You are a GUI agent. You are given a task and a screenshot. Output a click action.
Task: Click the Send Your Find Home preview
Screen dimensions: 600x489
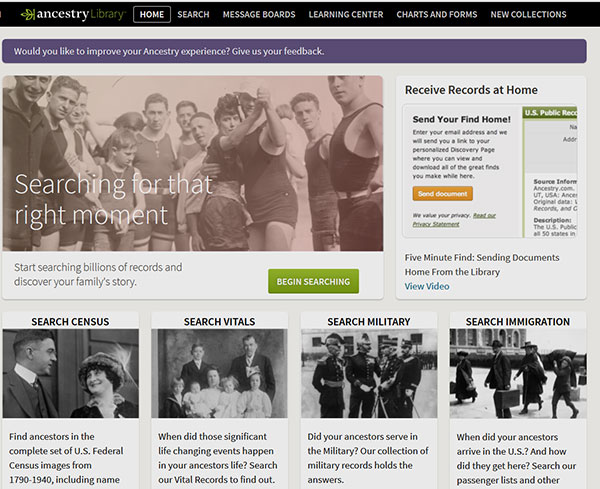pos(489,171)
